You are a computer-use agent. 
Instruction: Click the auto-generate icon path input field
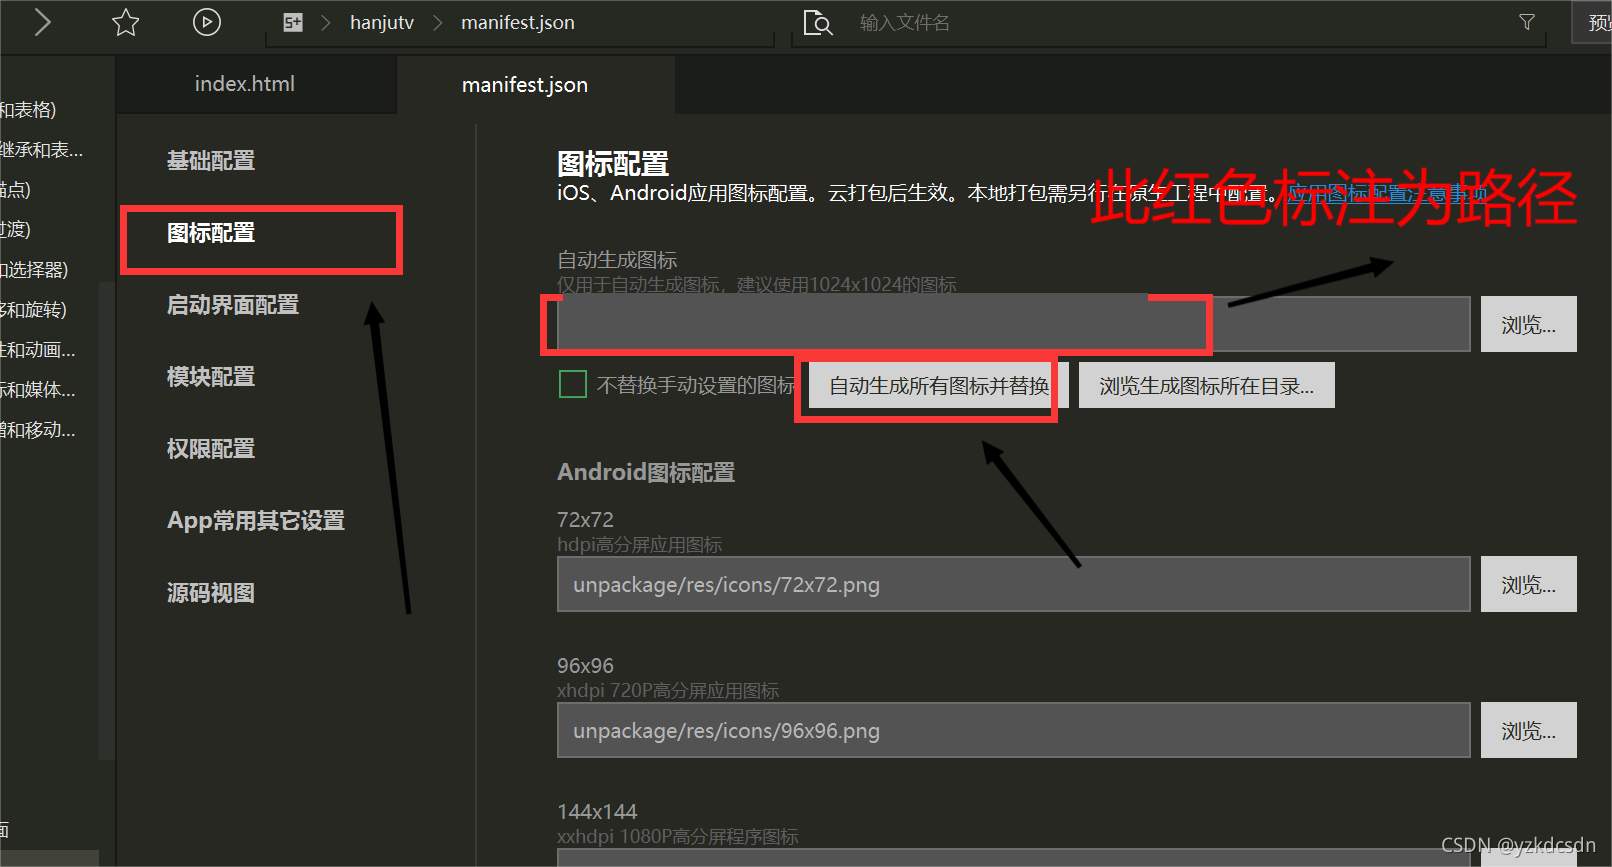pyautogui.click(x=1013, y=324)
